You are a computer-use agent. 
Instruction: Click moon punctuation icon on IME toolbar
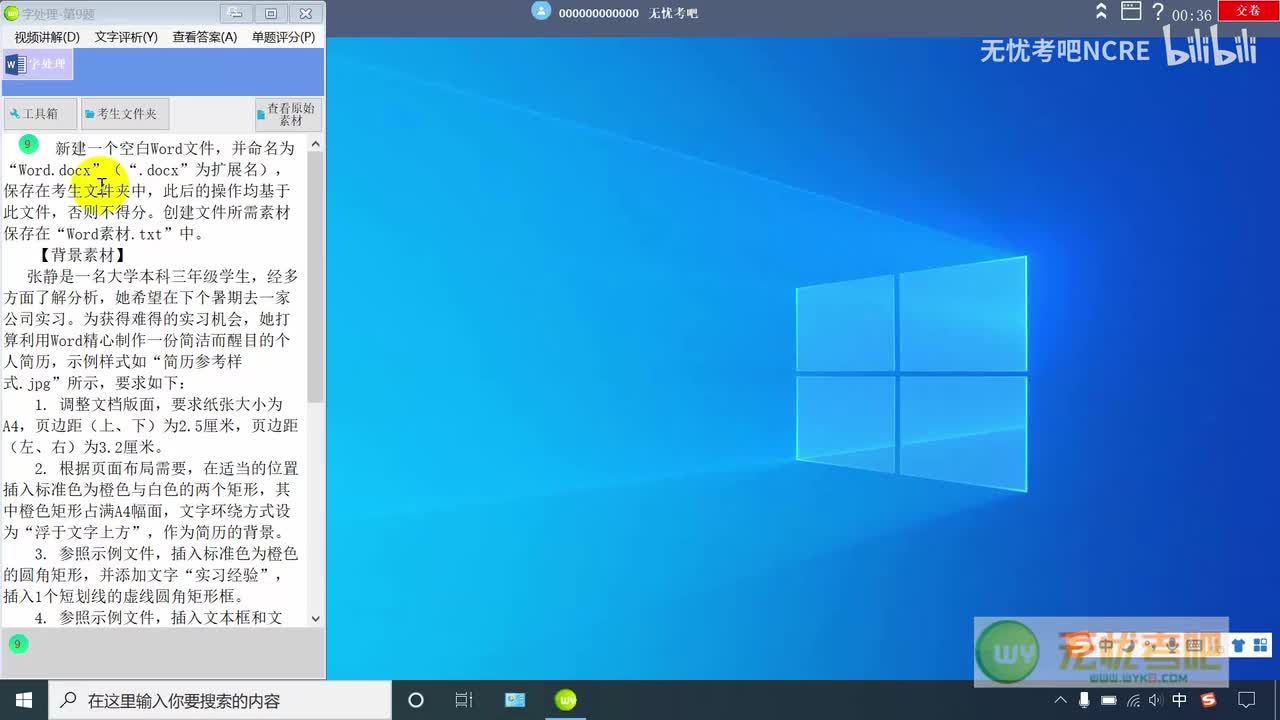click(1127, 645)
